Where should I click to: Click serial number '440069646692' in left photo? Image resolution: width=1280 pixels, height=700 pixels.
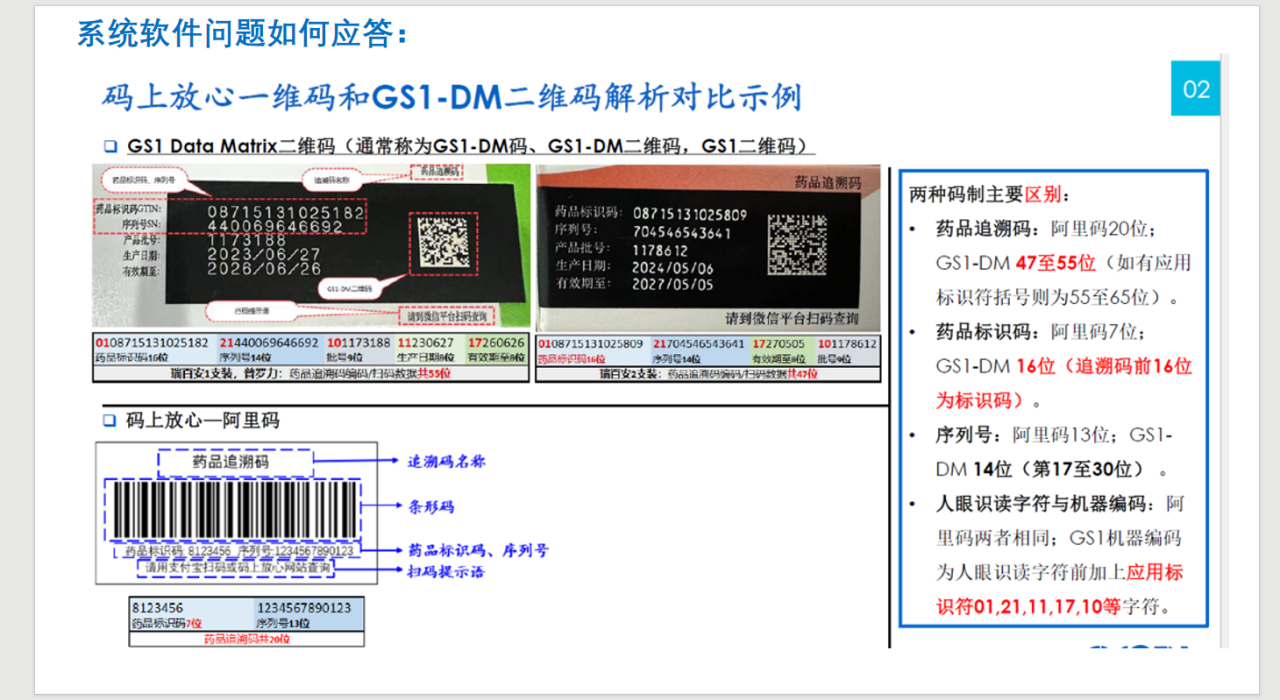click(275, 227)
